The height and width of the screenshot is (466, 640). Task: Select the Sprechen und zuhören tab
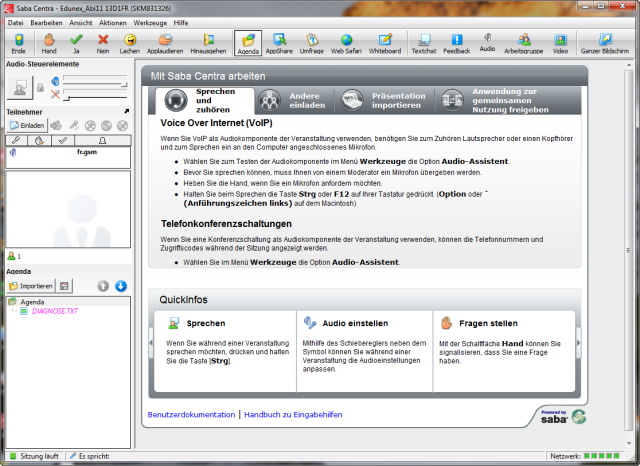coord(204,100)
